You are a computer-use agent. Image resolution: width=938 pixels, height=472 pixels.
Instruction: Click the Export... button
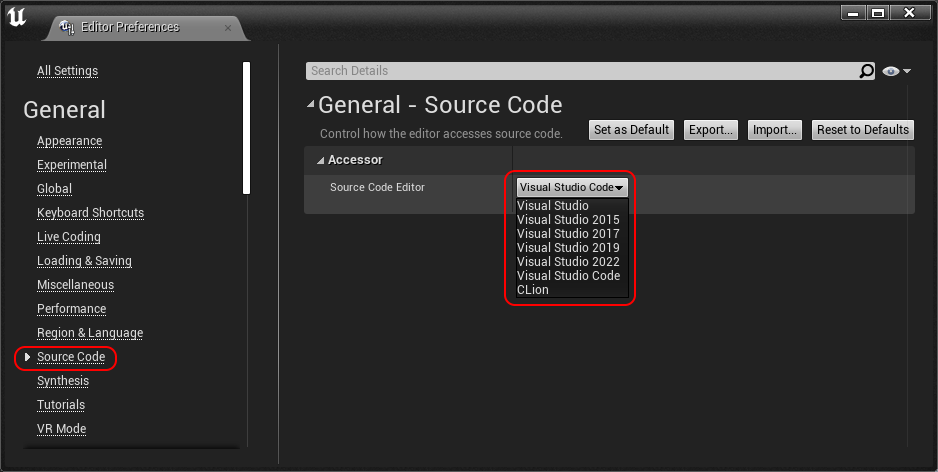point(711,130)
